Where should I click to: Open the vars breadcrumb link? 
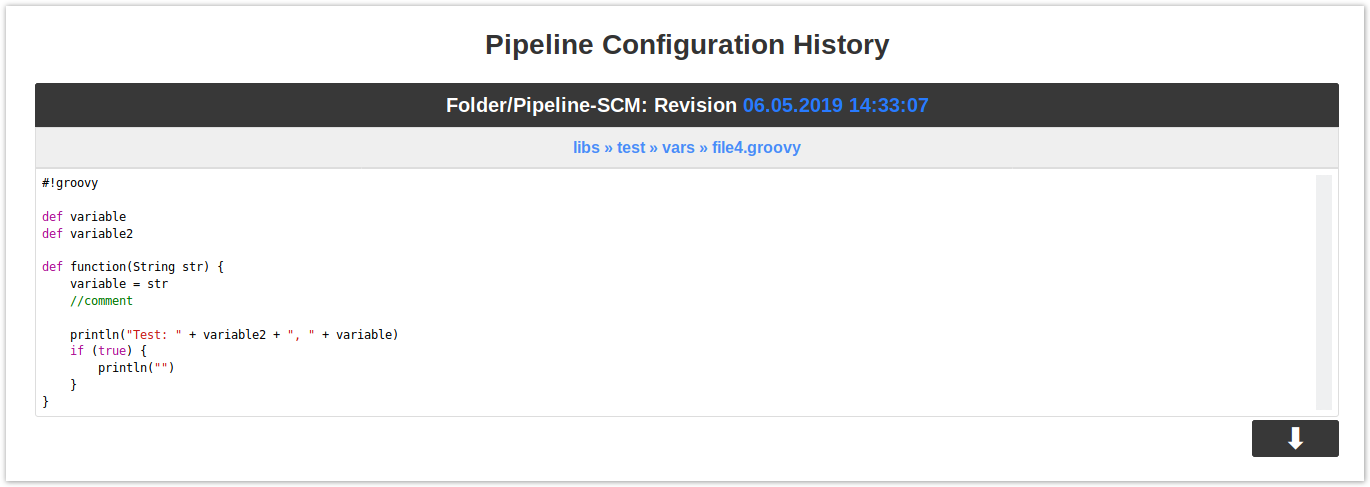(678, 147)
